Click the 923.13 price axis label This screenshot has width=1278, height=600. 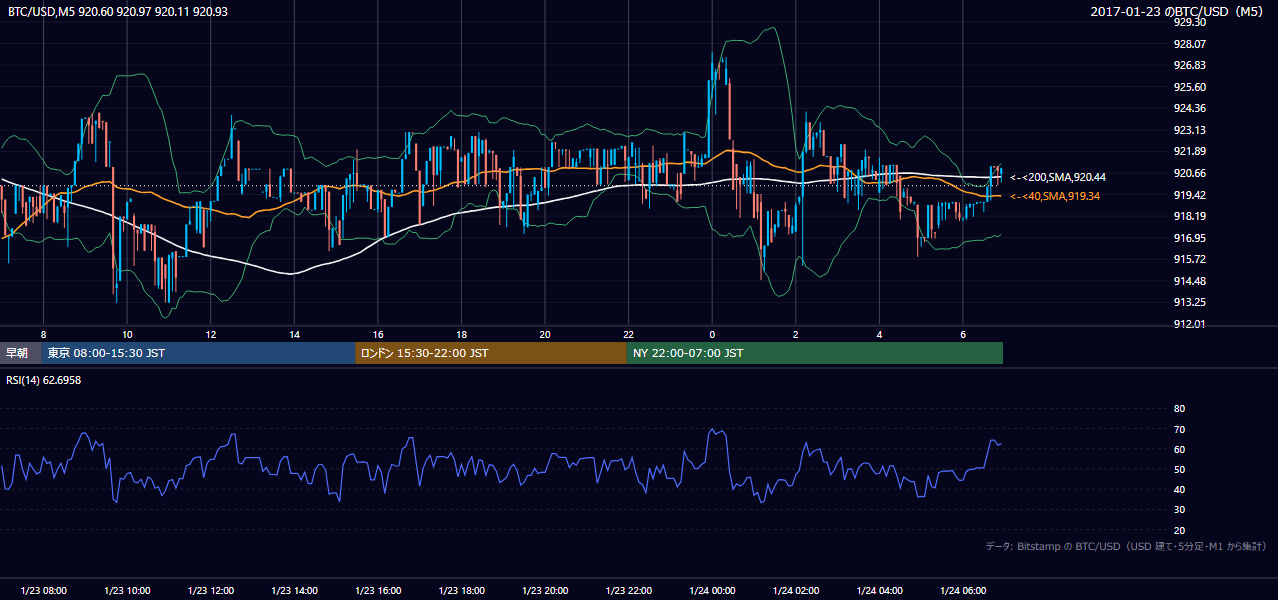coord(1189,130)
